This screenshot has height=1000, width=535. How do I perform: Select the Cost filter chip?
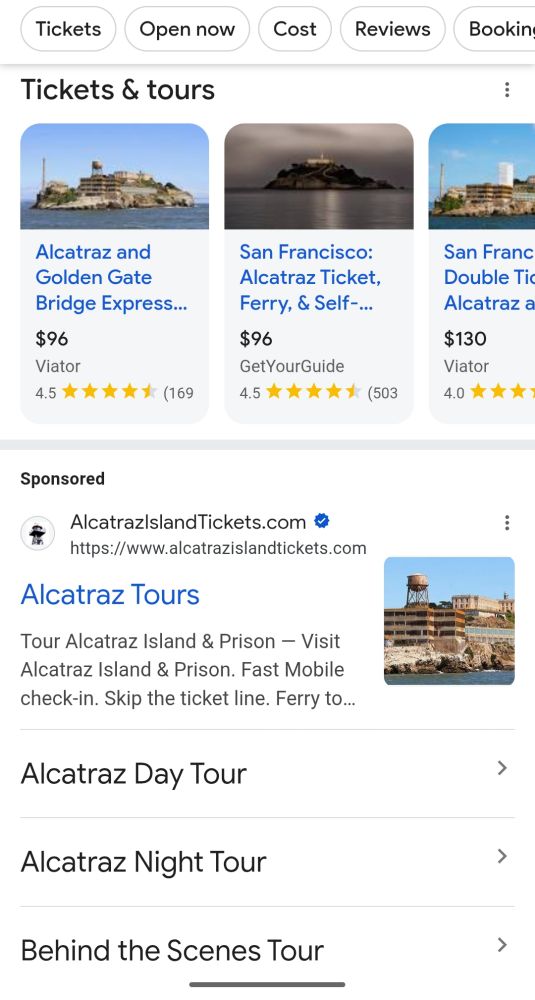pos(295,29)
